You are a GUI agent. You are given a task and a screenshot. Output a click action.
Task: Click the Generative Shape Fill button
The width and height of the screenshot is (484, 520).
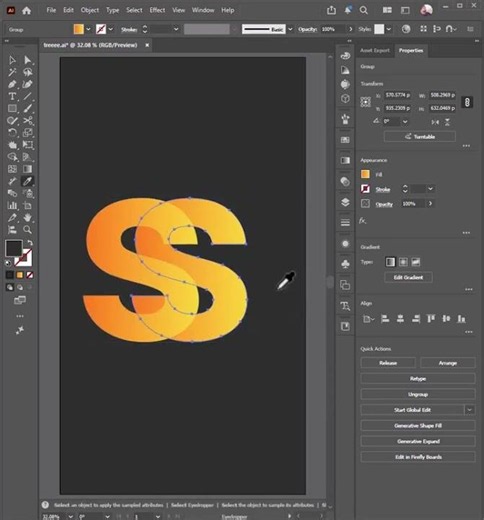coord(418,426)
